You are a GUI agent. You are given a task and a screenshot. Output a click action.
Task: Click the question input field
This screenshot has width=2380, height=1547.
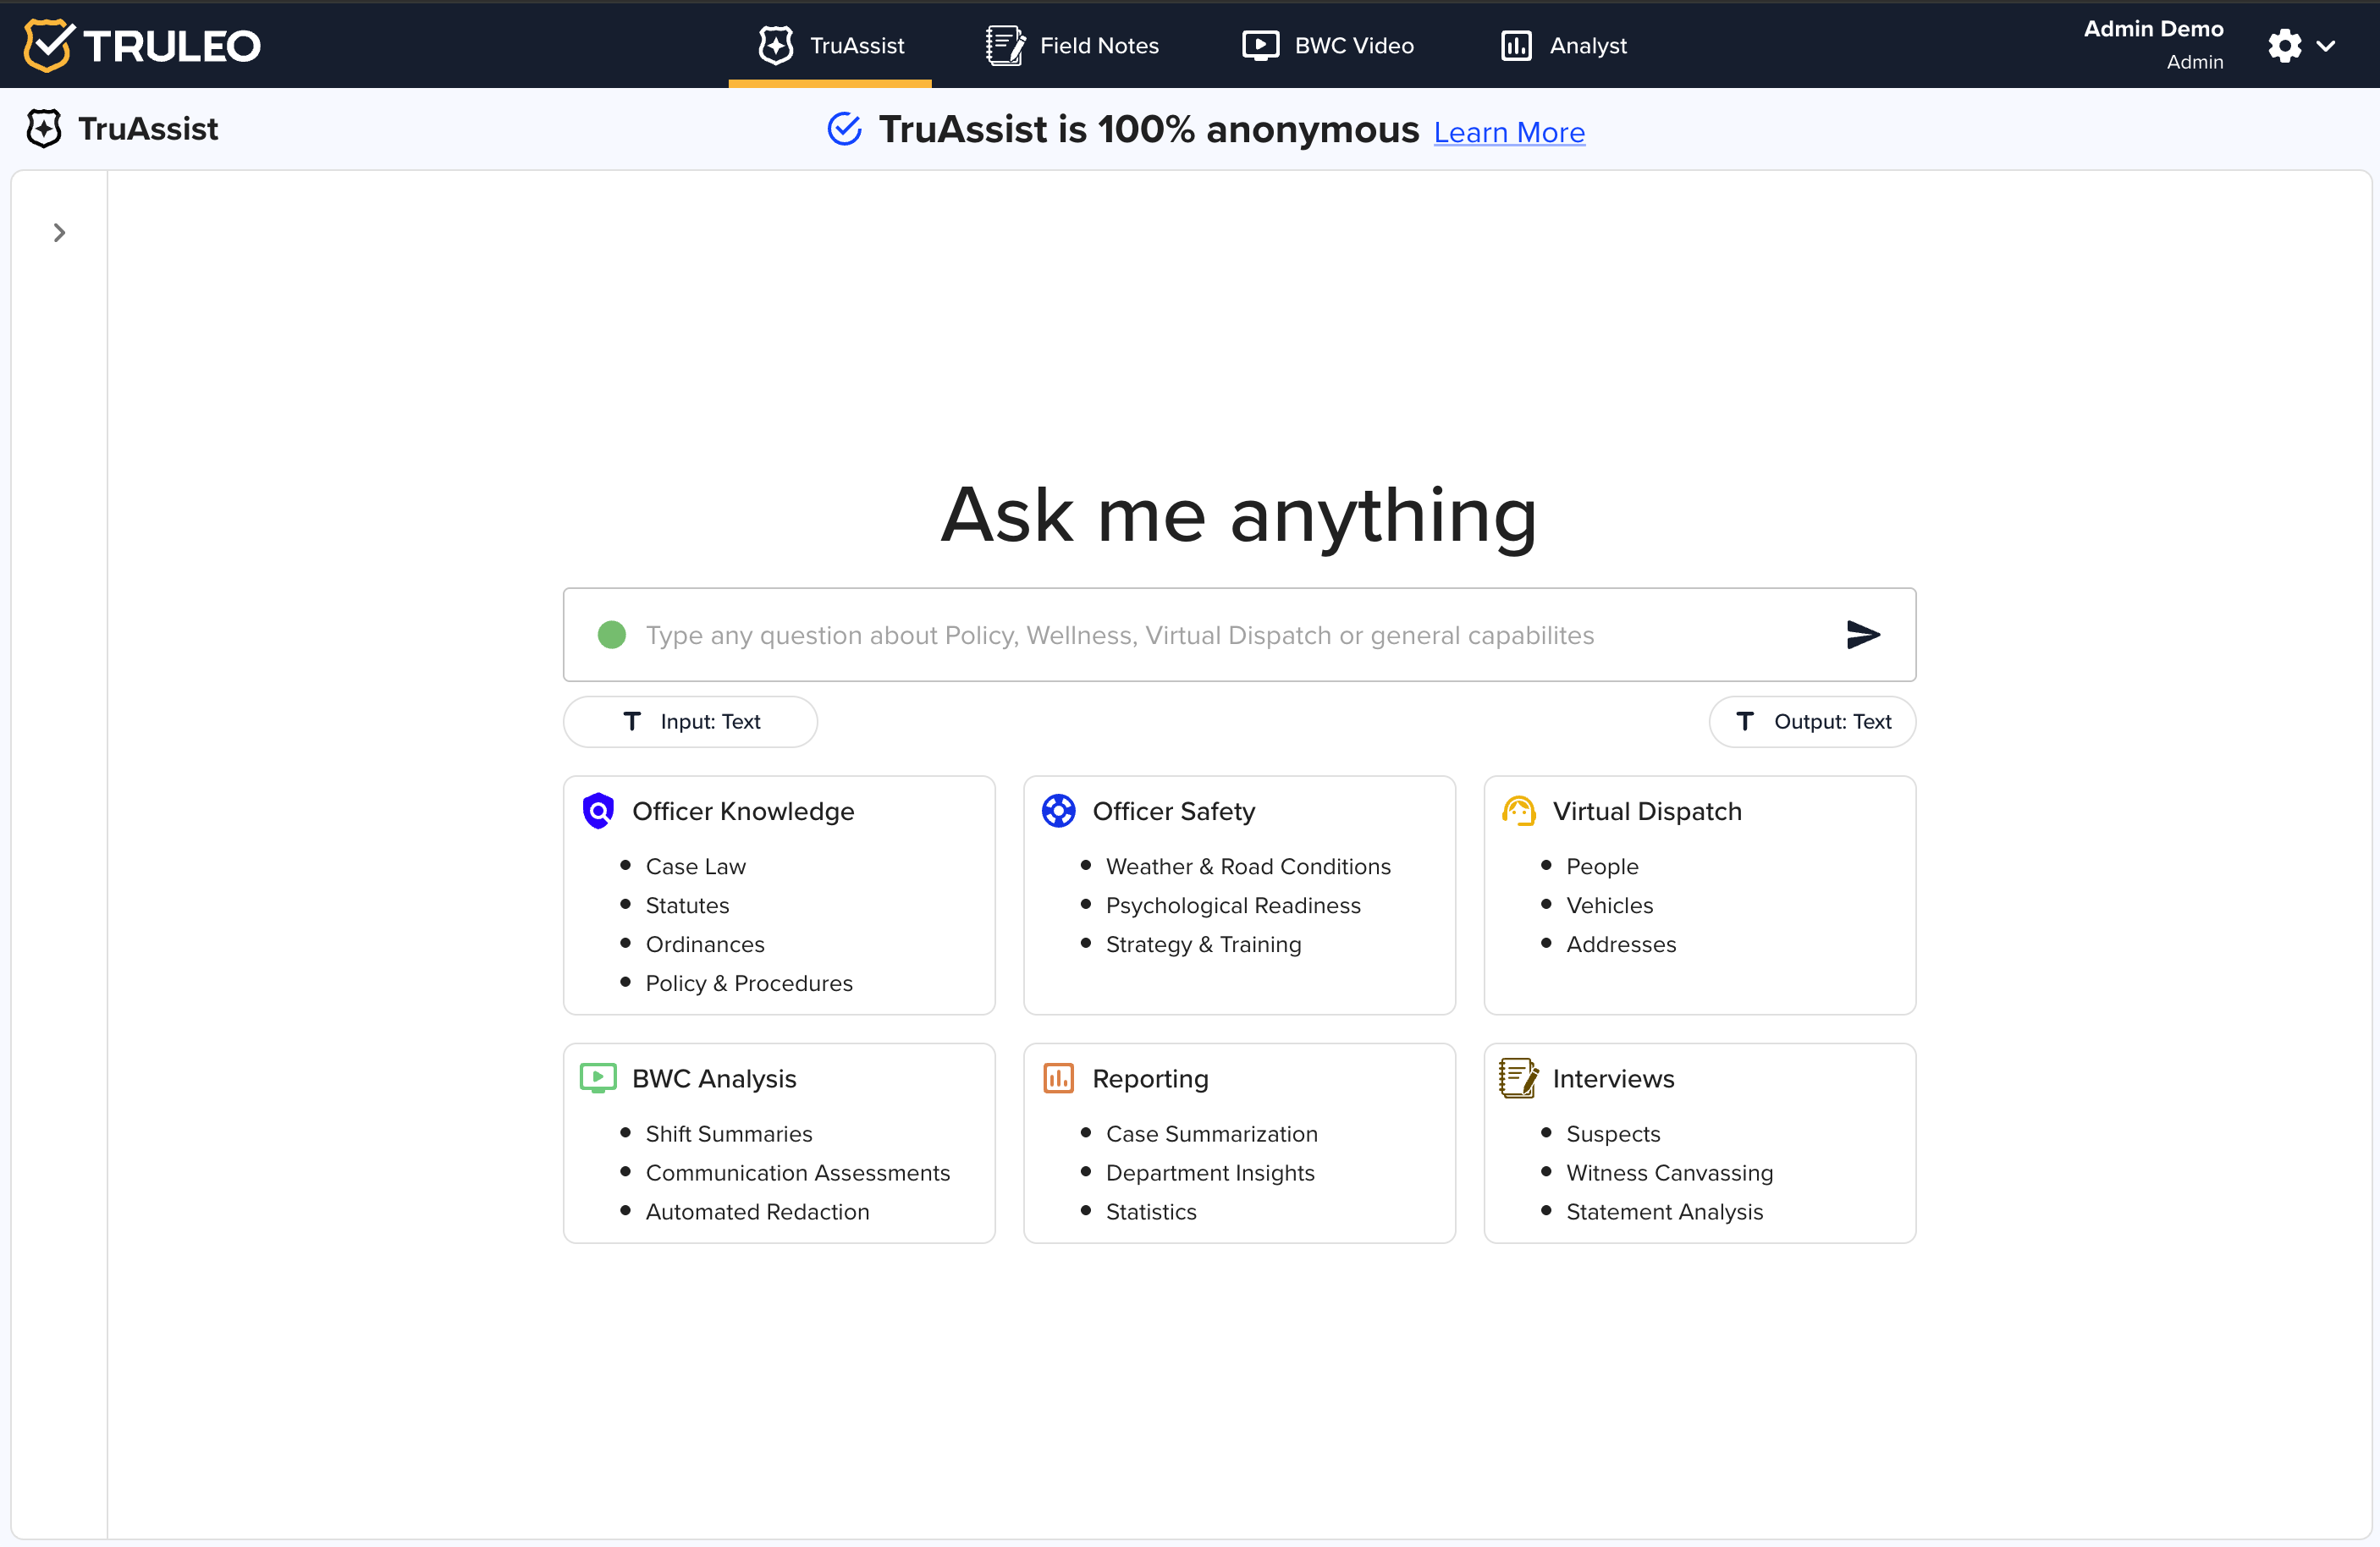click(1239, 635)
